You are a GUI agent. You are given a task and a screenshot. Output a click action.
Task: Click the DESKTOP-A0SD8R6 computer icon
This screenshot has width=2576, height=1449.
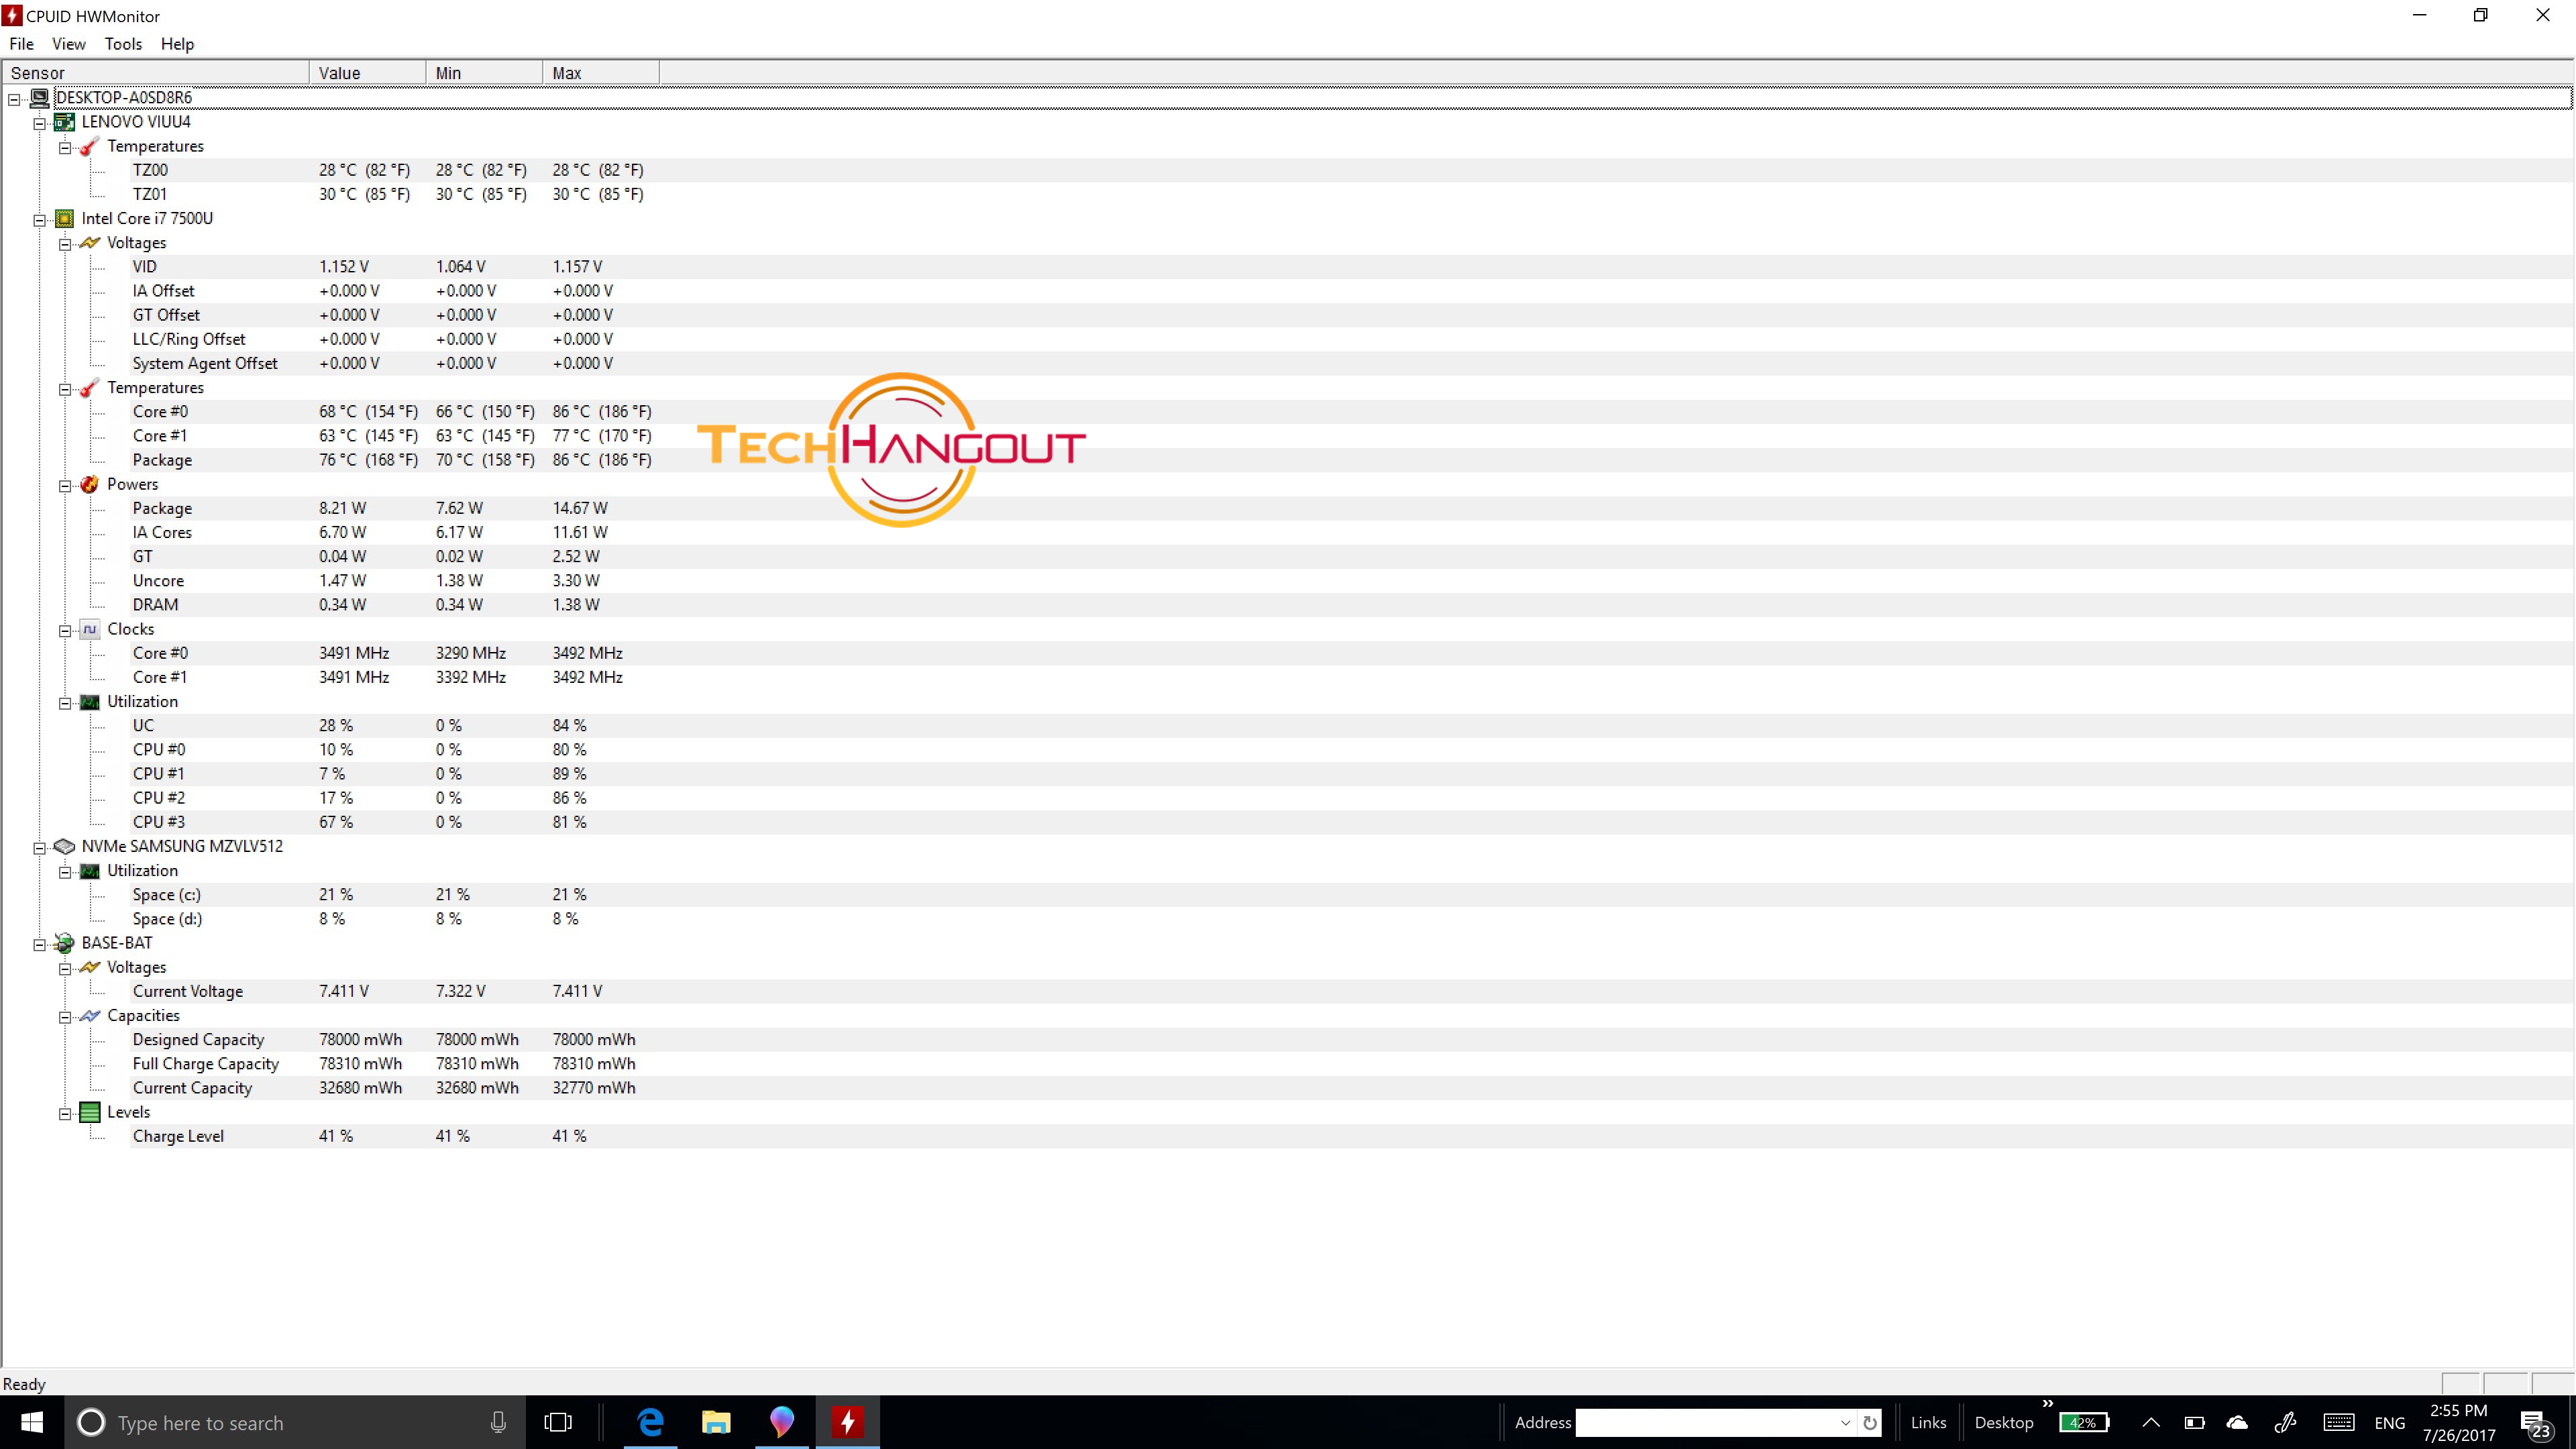[x=39, y=98]
